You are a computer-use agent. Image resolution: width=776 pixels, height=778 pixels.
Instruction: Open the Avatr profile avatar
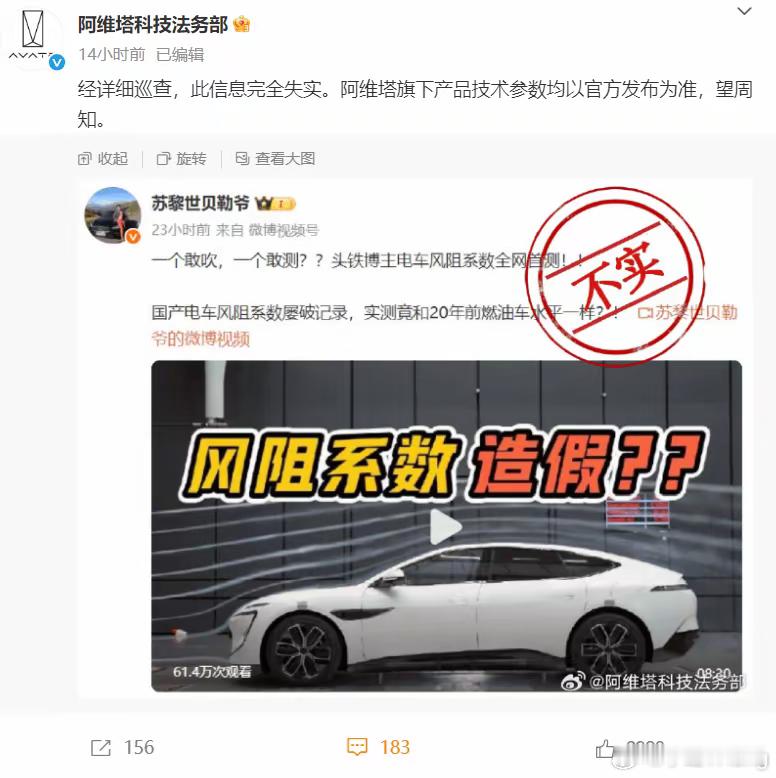[33, 36]
